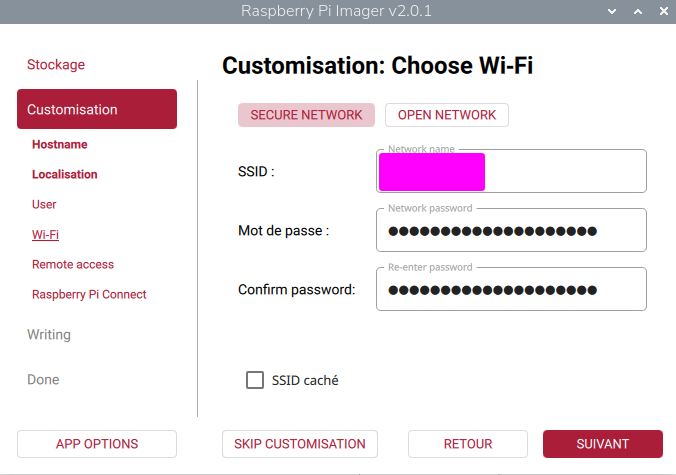
Task: Switch to Open Network option
Action: point(446,115)
